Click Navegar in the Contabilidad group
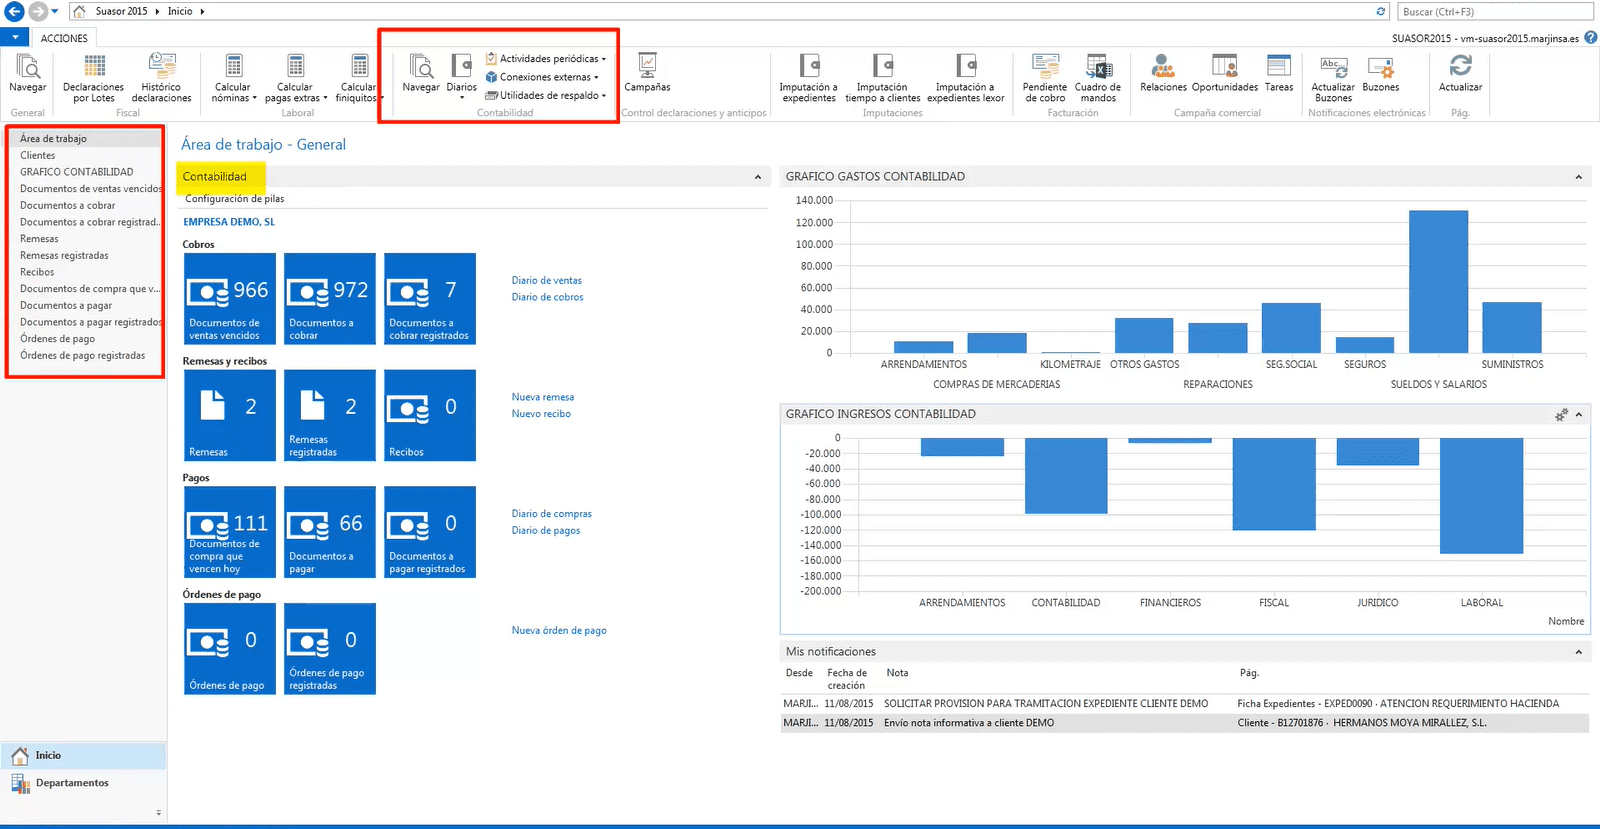Screen dimensions: 1600x829 (421, 75)
